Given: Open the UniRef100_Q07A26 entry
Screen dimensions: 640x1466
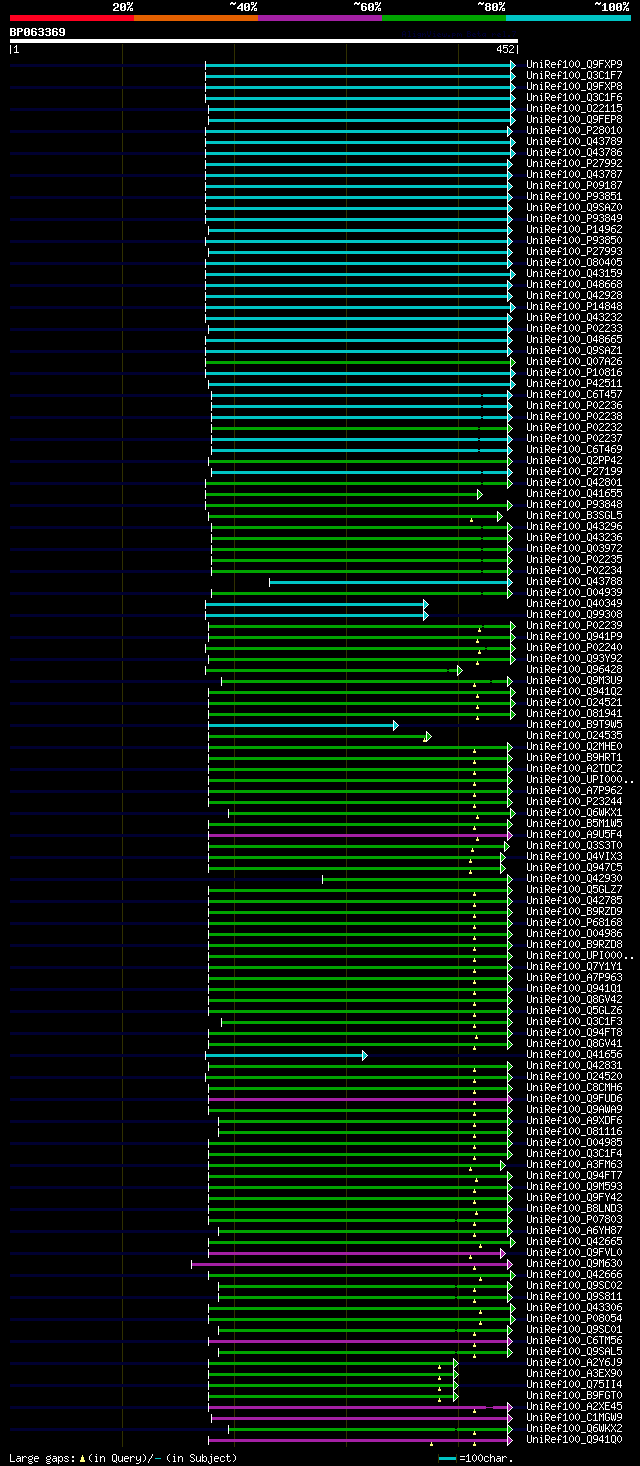Looking at the screenshot, I should 574,361.
